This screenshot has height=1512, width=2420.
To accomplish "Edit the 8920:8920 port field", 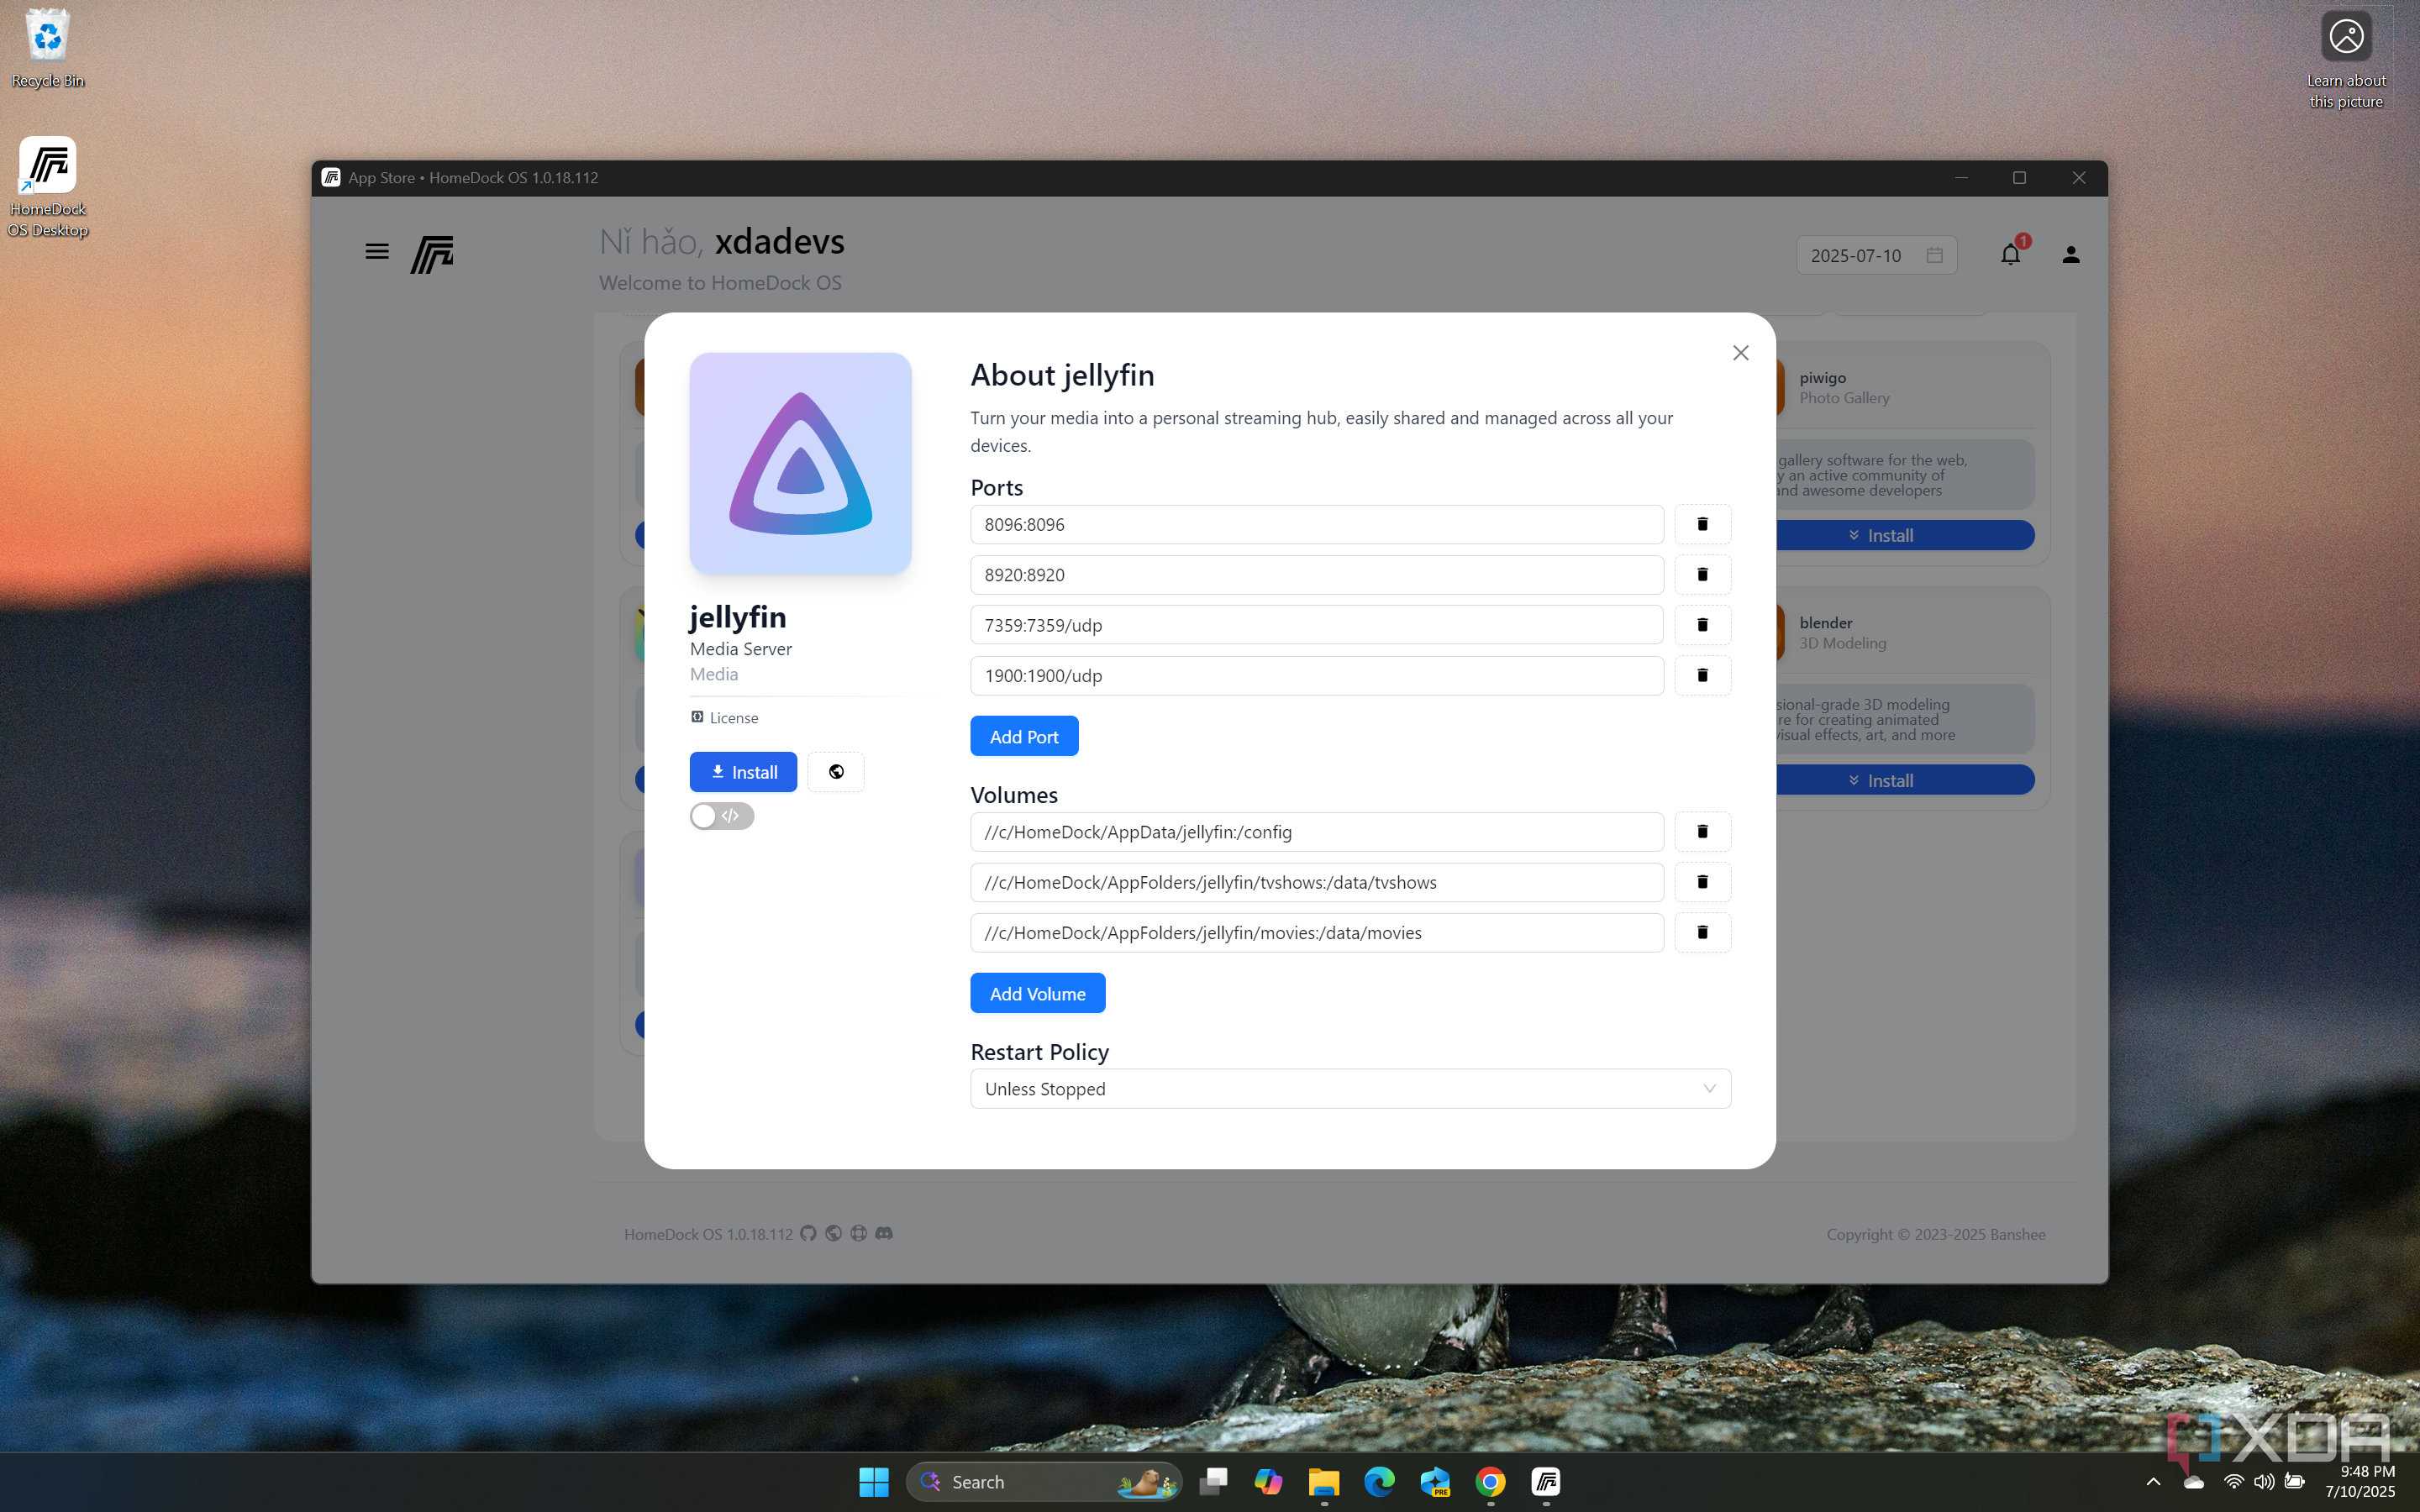I will 1316,574.
